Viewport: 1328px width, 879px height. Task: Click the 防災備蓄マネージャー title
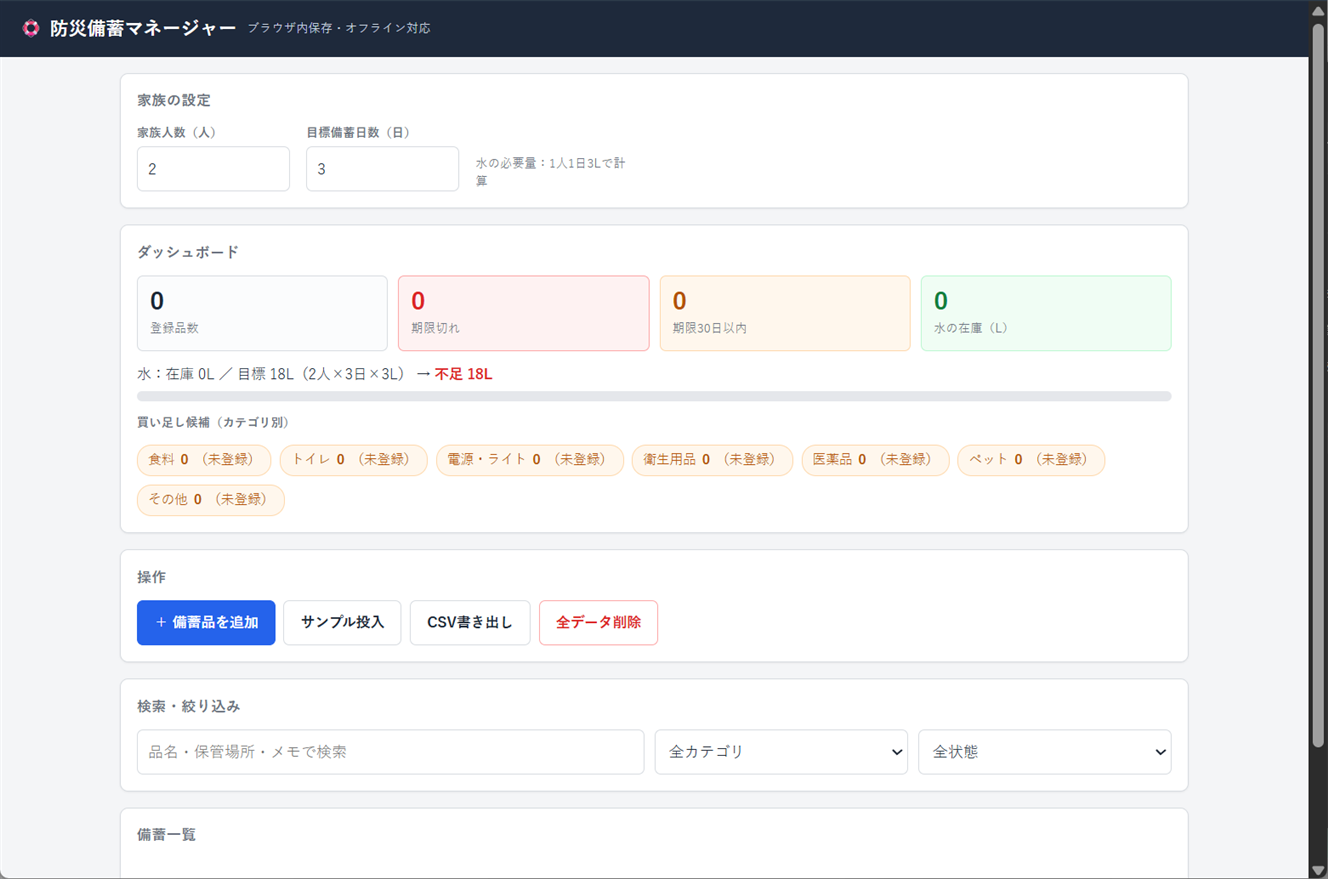point(143,29)
